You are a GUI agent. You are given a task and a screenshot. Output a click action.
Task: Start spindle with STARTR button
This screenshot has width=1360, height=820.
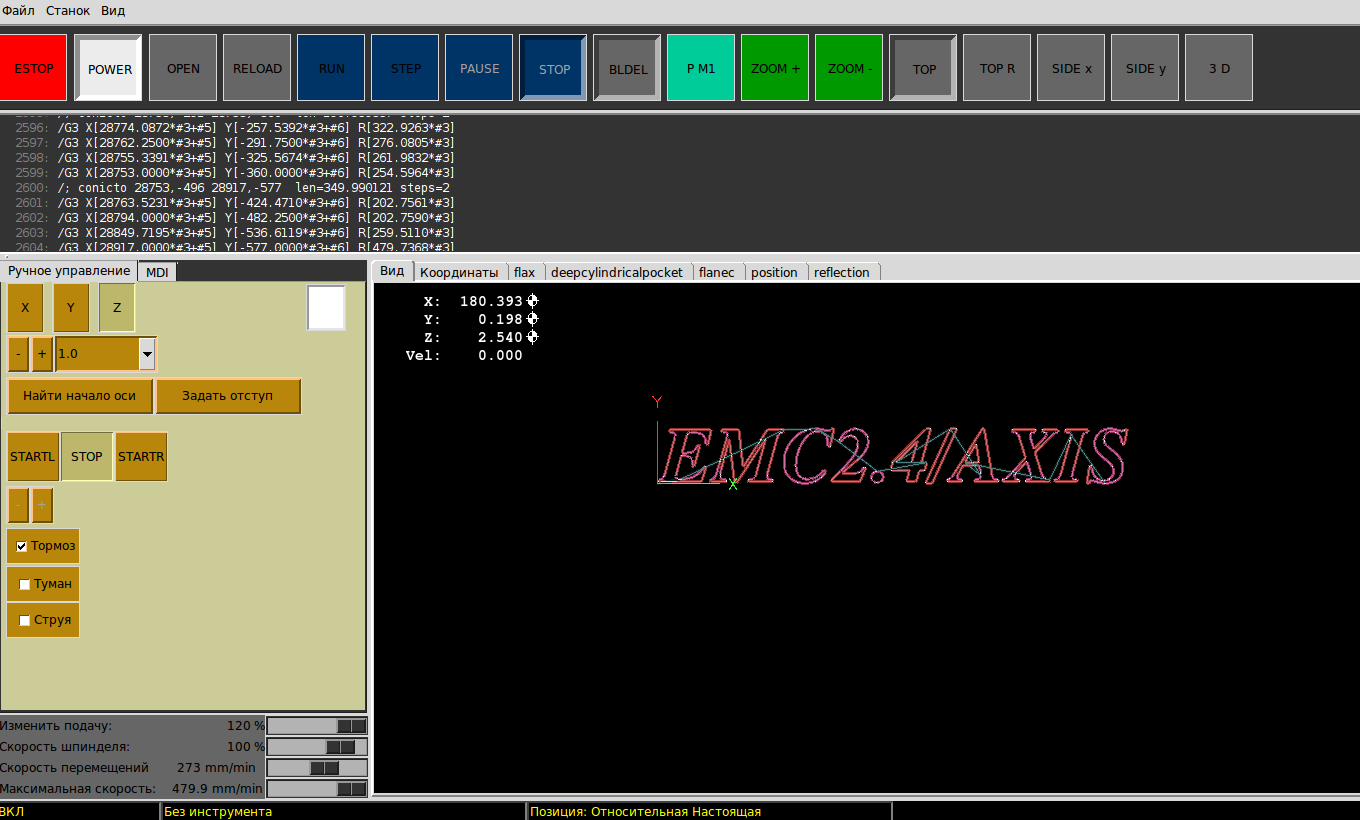click(141, 457)
